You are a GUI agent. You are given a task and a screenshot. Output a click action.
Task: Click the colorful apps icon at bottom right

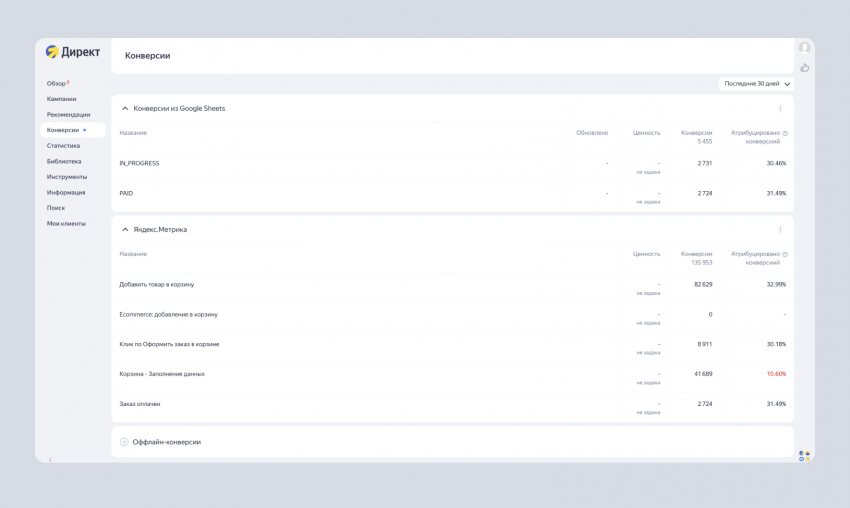804,456
